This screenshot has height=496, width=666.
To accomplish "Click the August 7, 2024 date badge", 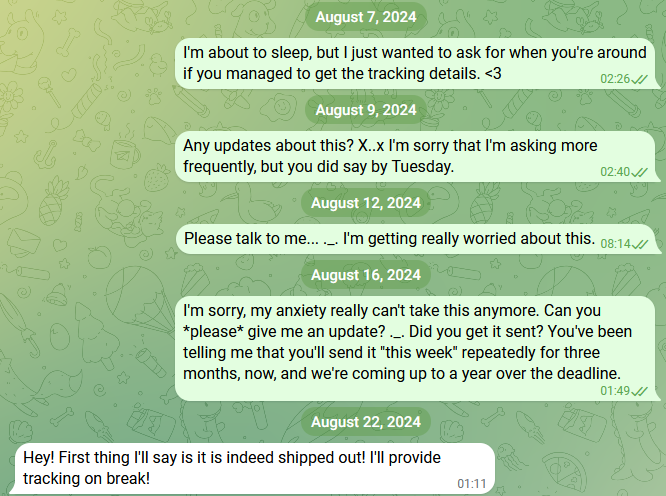I will (x=365, y=17).
